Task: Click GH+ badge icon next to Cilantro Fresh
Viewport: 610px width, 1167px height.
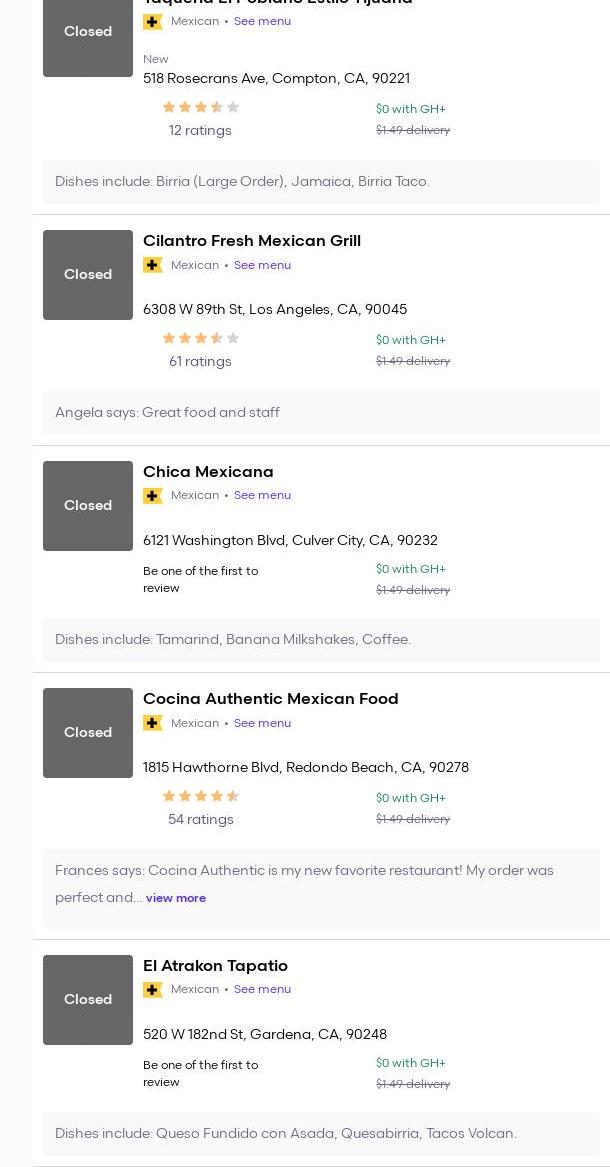Action: point(153,265)
